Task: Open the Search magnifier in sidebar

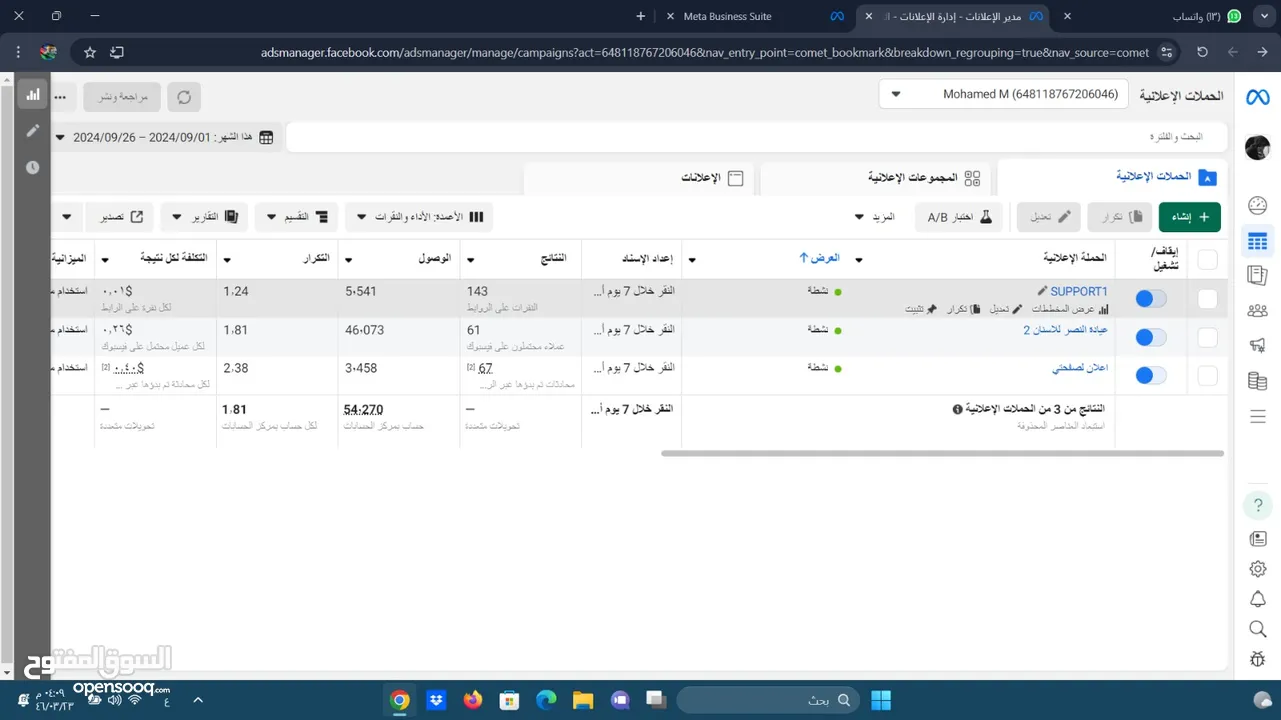Action: (x=1257, y=629)
